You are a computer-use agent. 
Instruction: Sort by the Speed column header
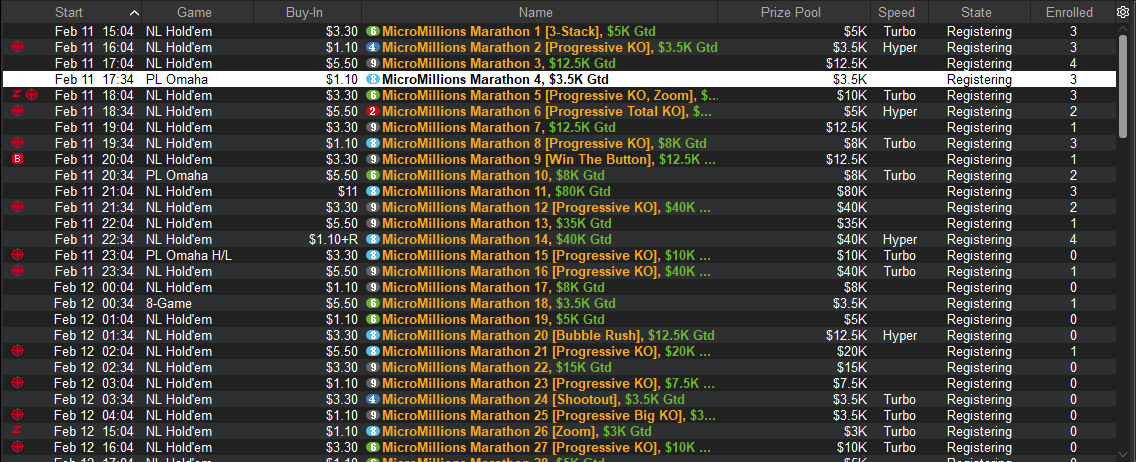click(x=896, y=12)
